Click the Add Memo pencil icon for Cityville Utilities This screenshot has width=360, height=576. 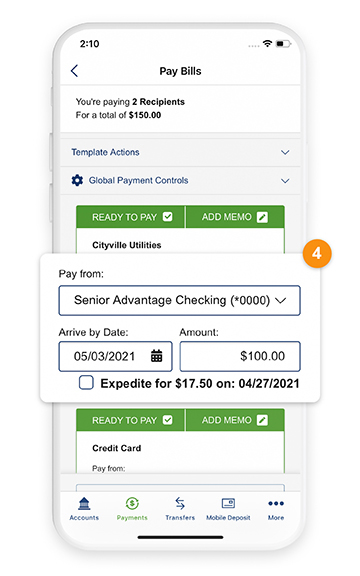coord(262,217)
